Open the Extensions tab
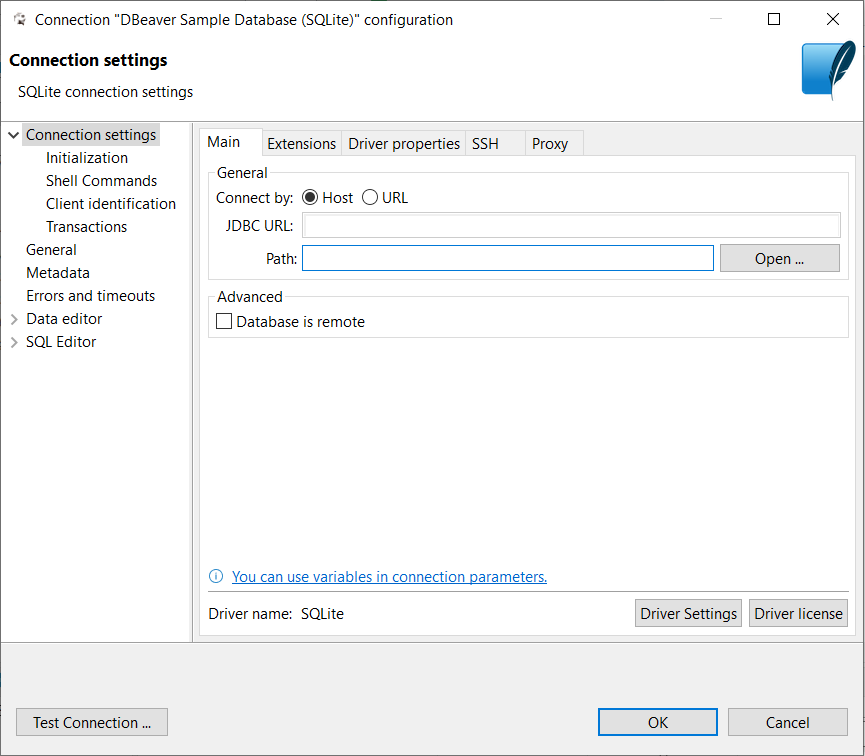 301,144
